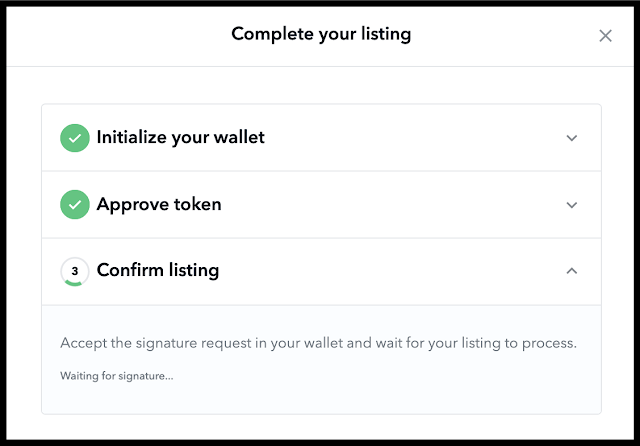
Task: Expand the Initialize your wallet section chevron
Action: click(x=572, y=138)
